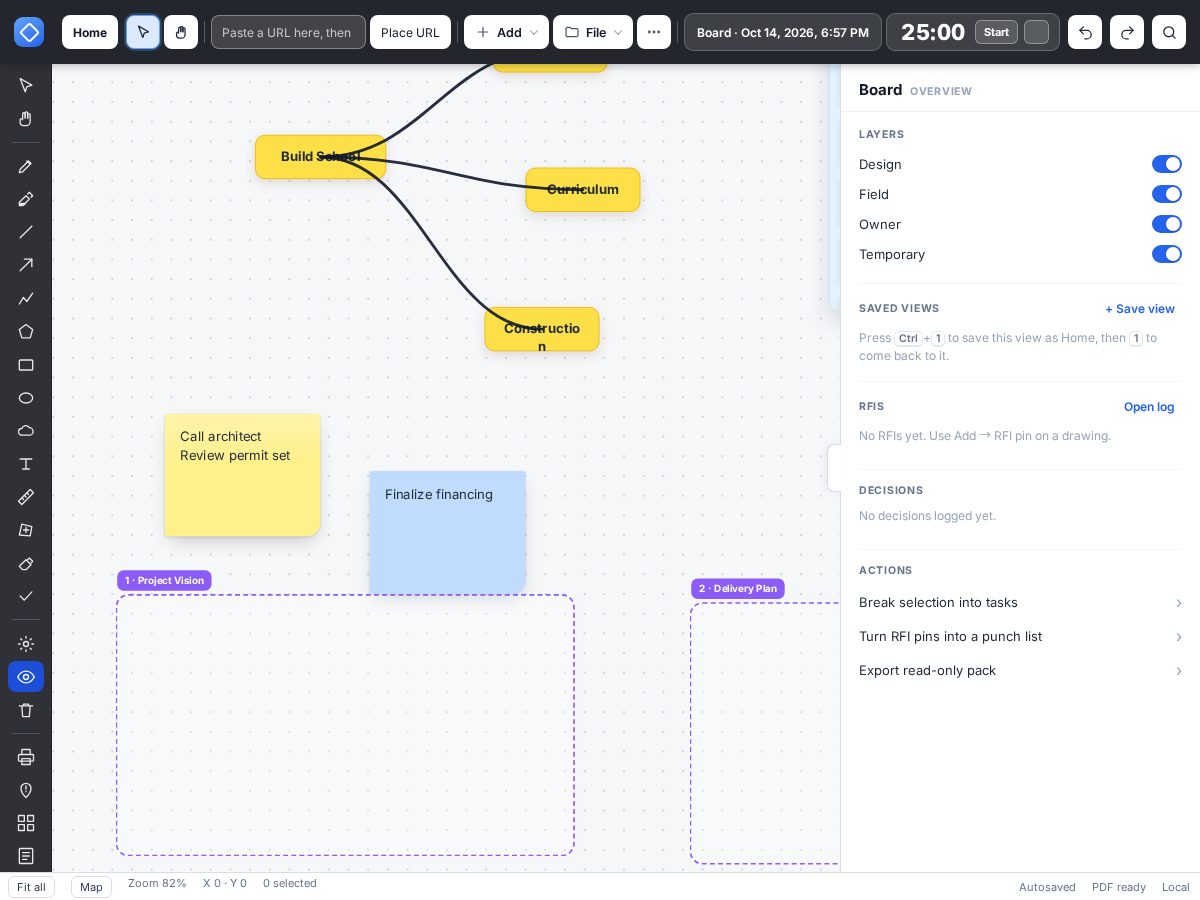The image size is (1200, 900).
Task: Switch to select mode in top toolbar
Action: coord(143,32)
